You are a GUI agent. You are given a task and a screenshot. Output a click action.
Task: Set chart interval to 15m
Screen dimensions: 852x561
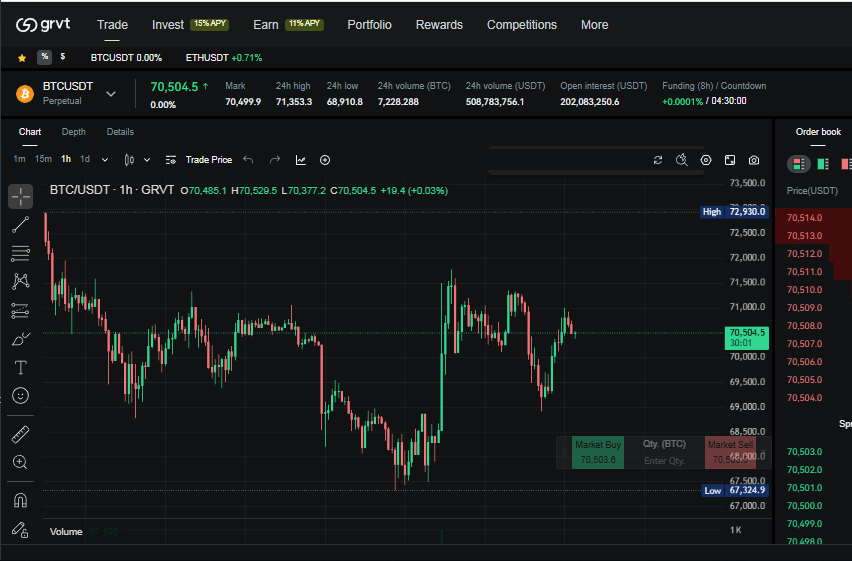(x=43, y=159)
